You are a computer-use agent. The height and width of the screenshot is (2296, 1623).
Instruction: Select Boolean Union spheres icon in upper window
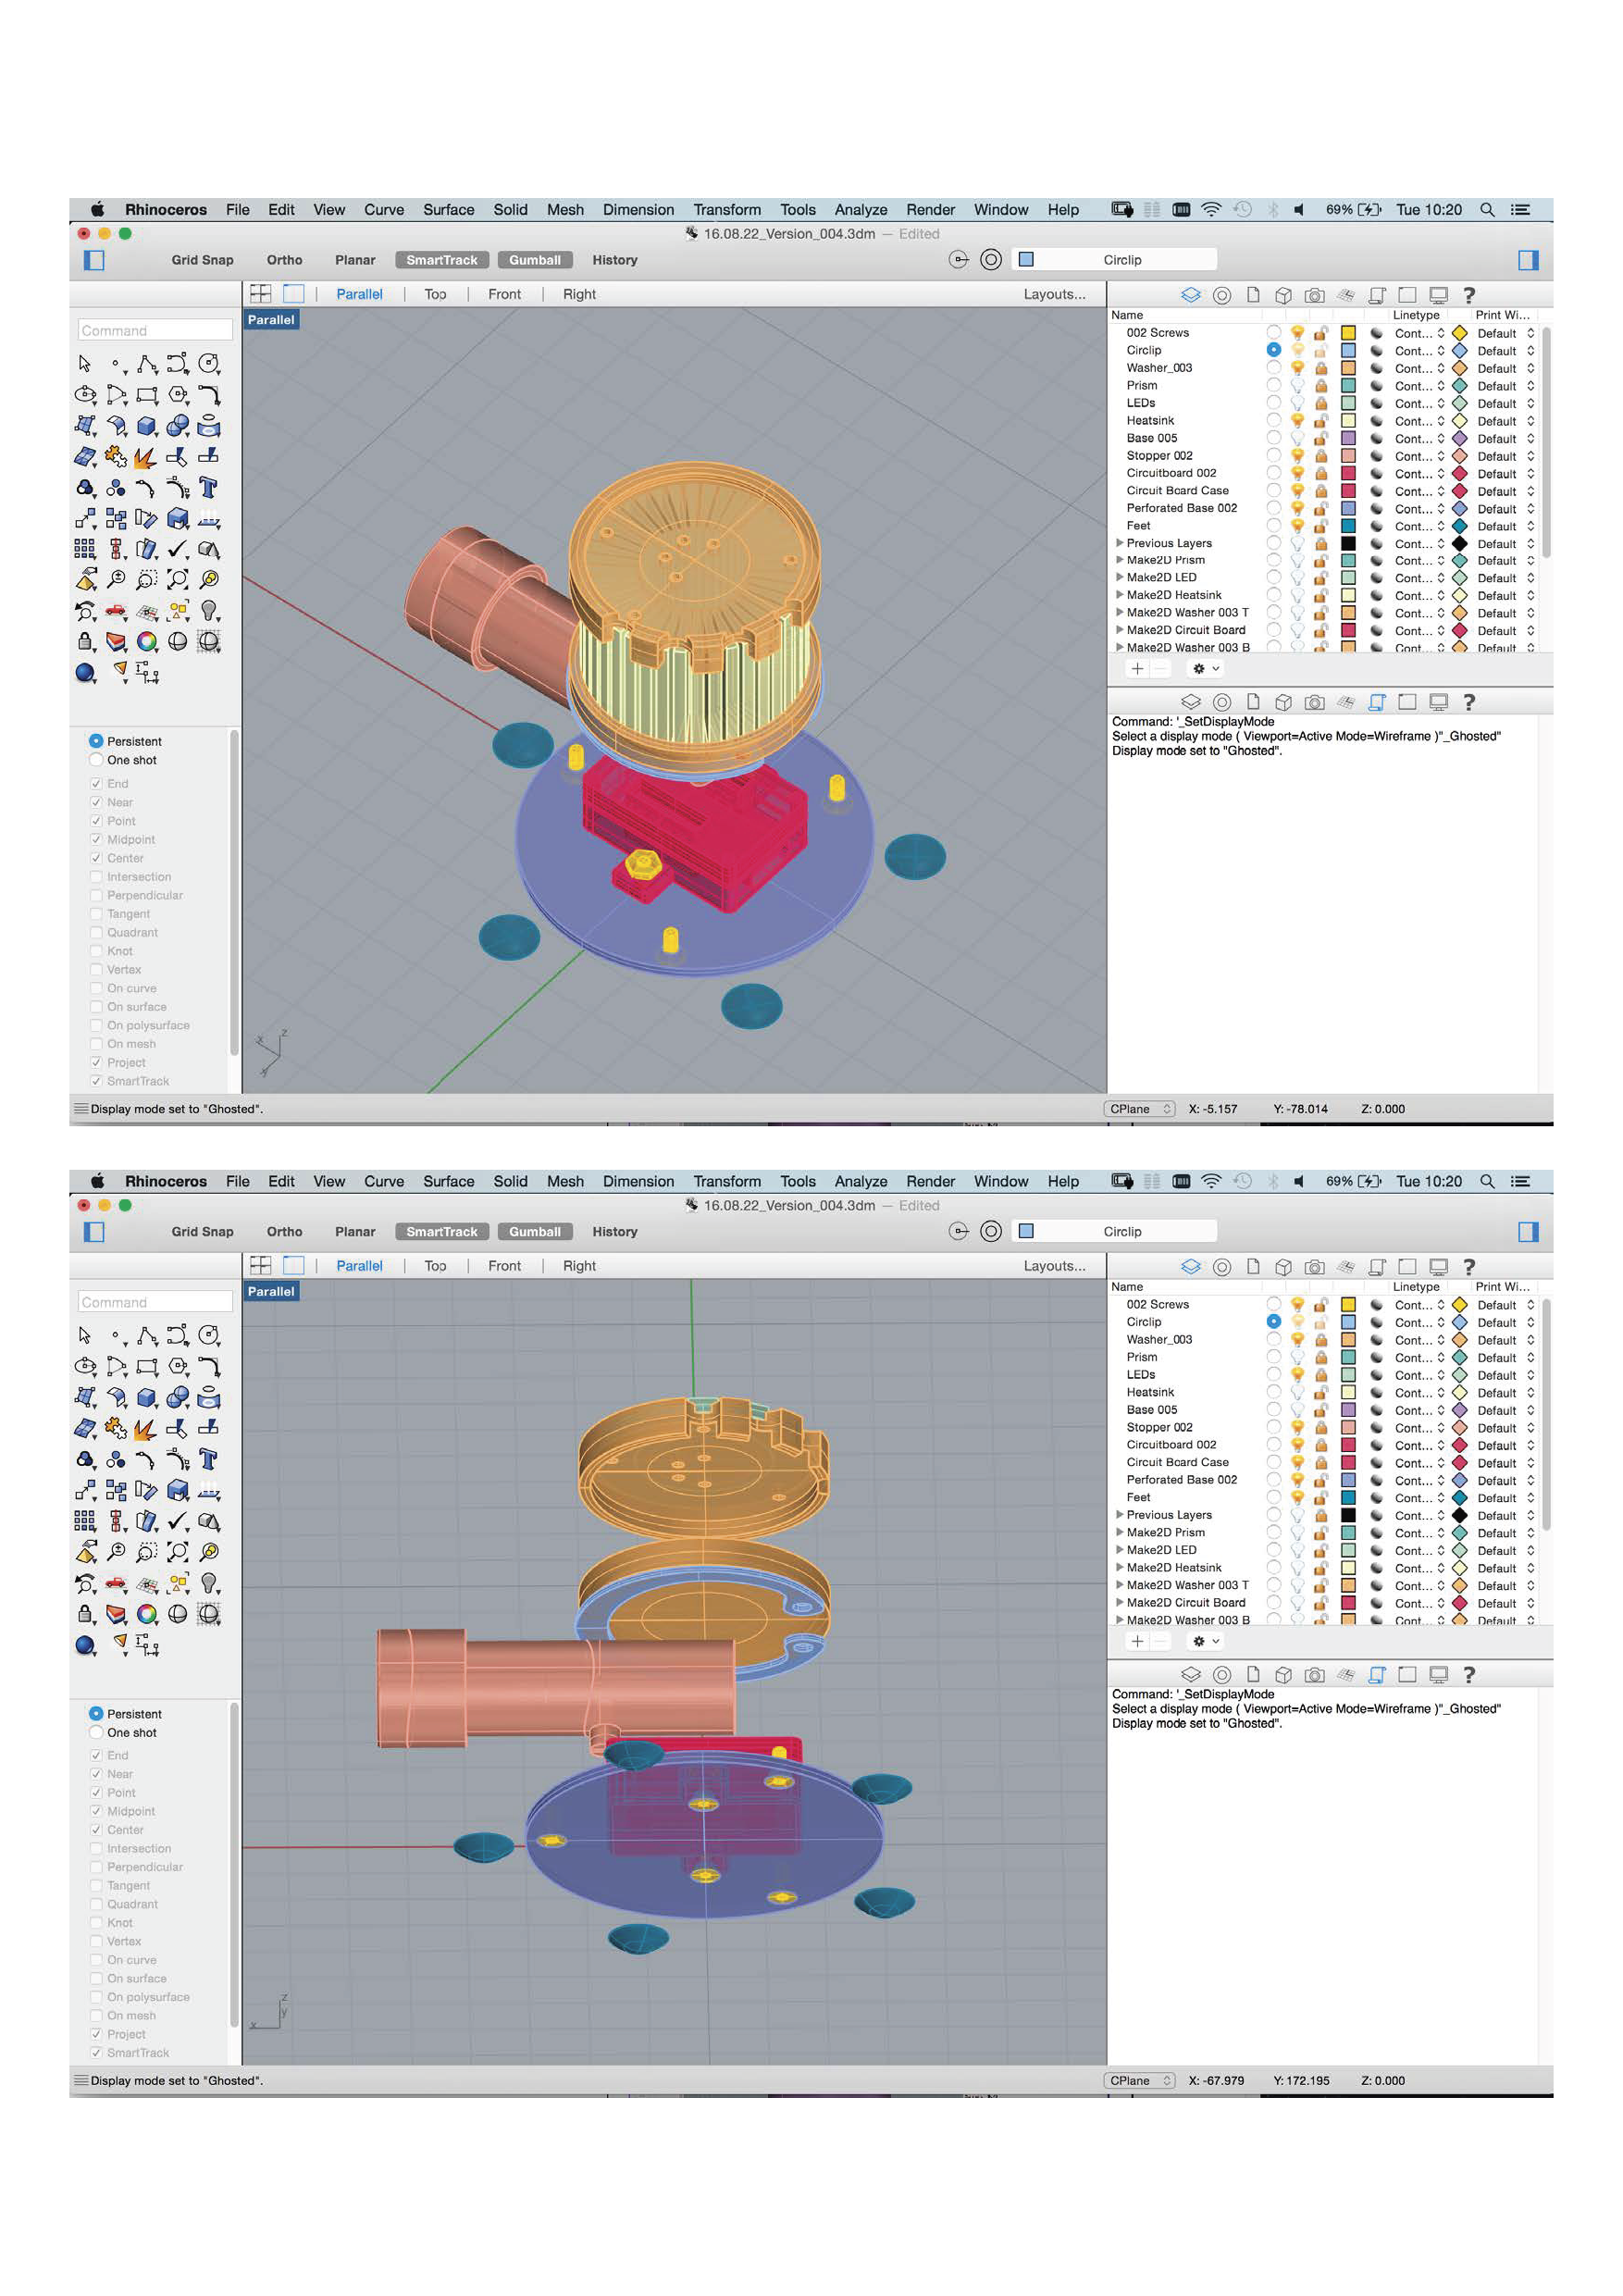178,426
